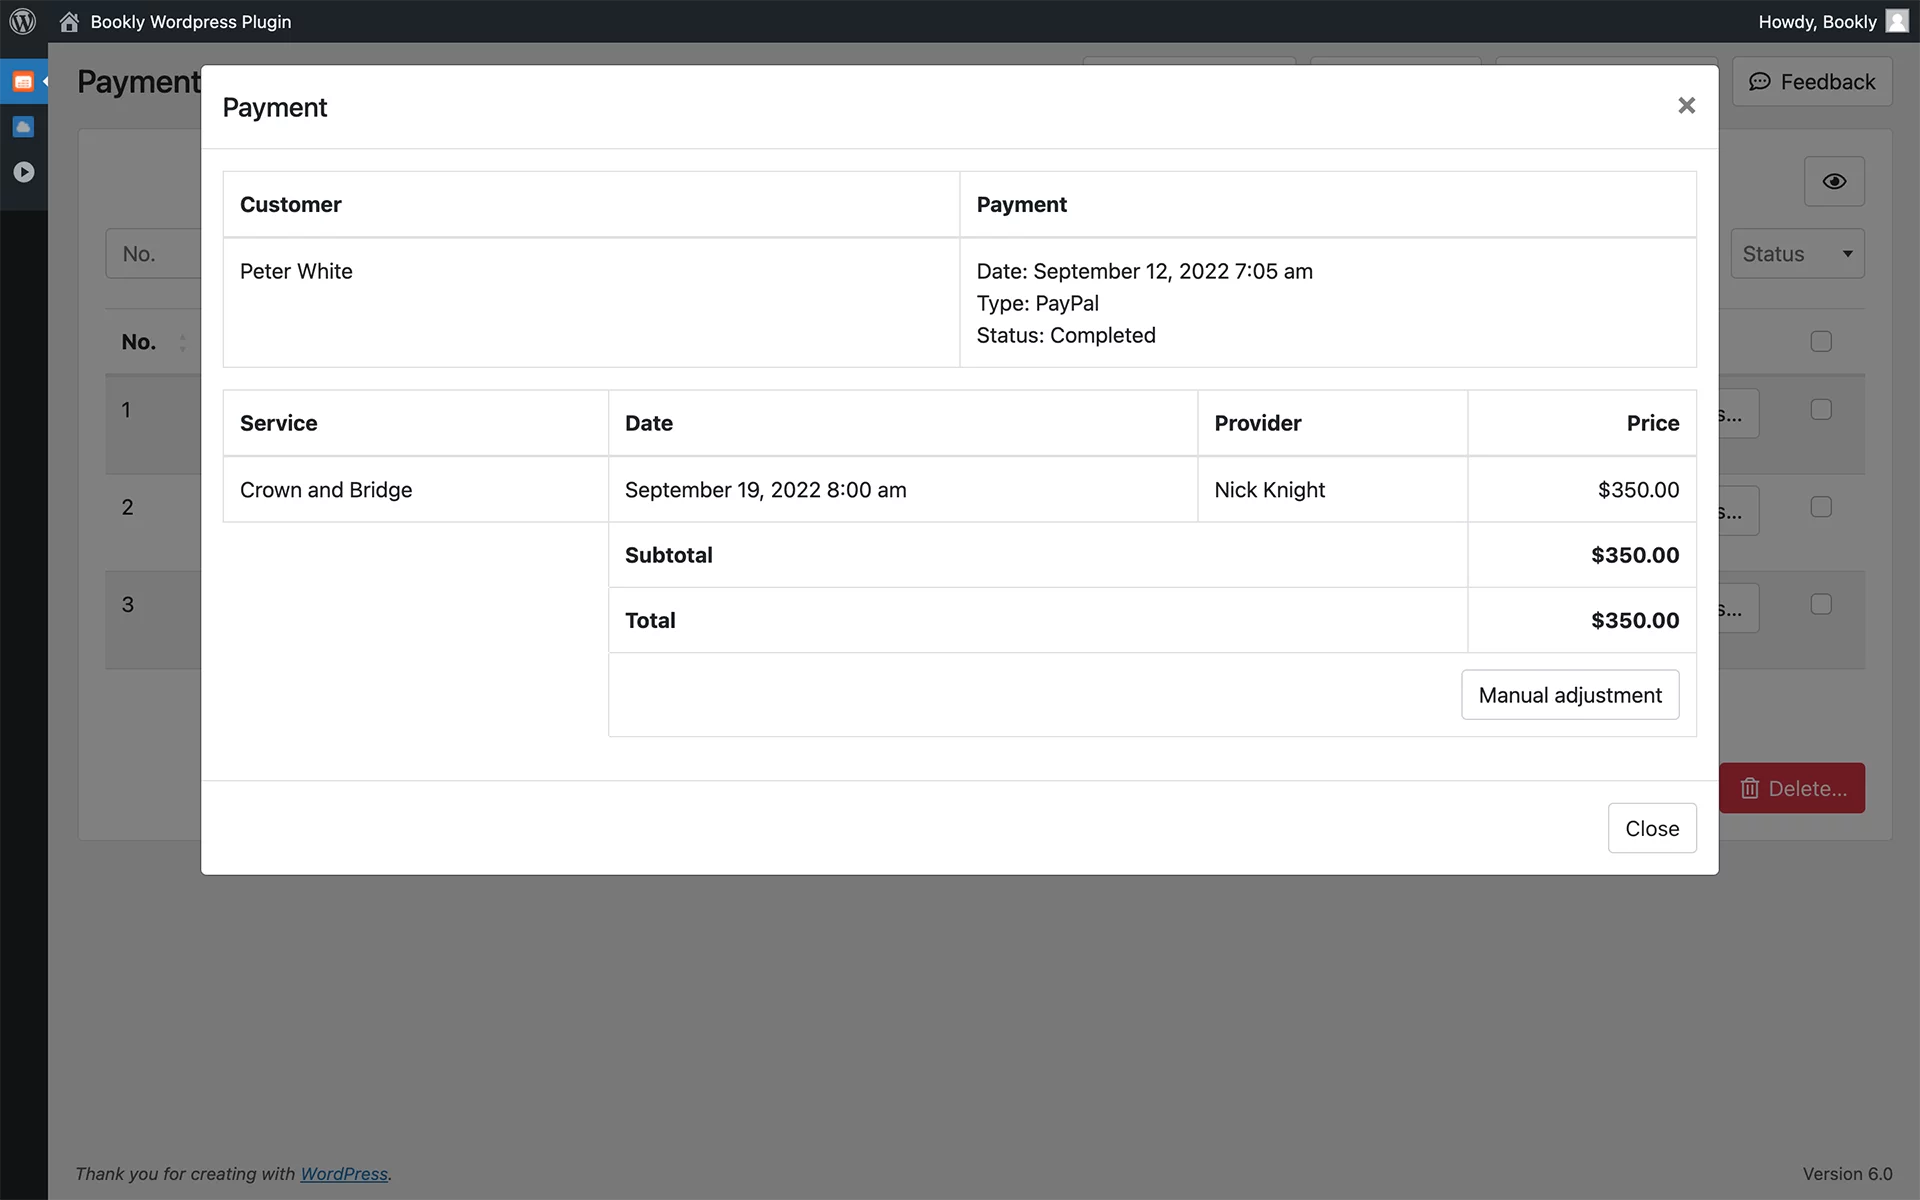The width and height of the screenshot is (1920, 1200).
Task: Click the Close button in dialog
Action: click(1652, 828)
